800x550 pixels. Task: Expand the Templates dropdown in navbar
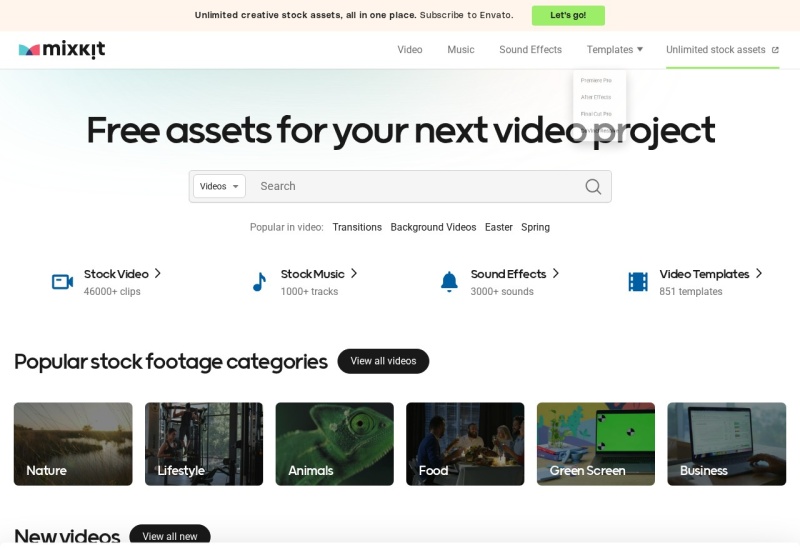[x=614, y=50]
